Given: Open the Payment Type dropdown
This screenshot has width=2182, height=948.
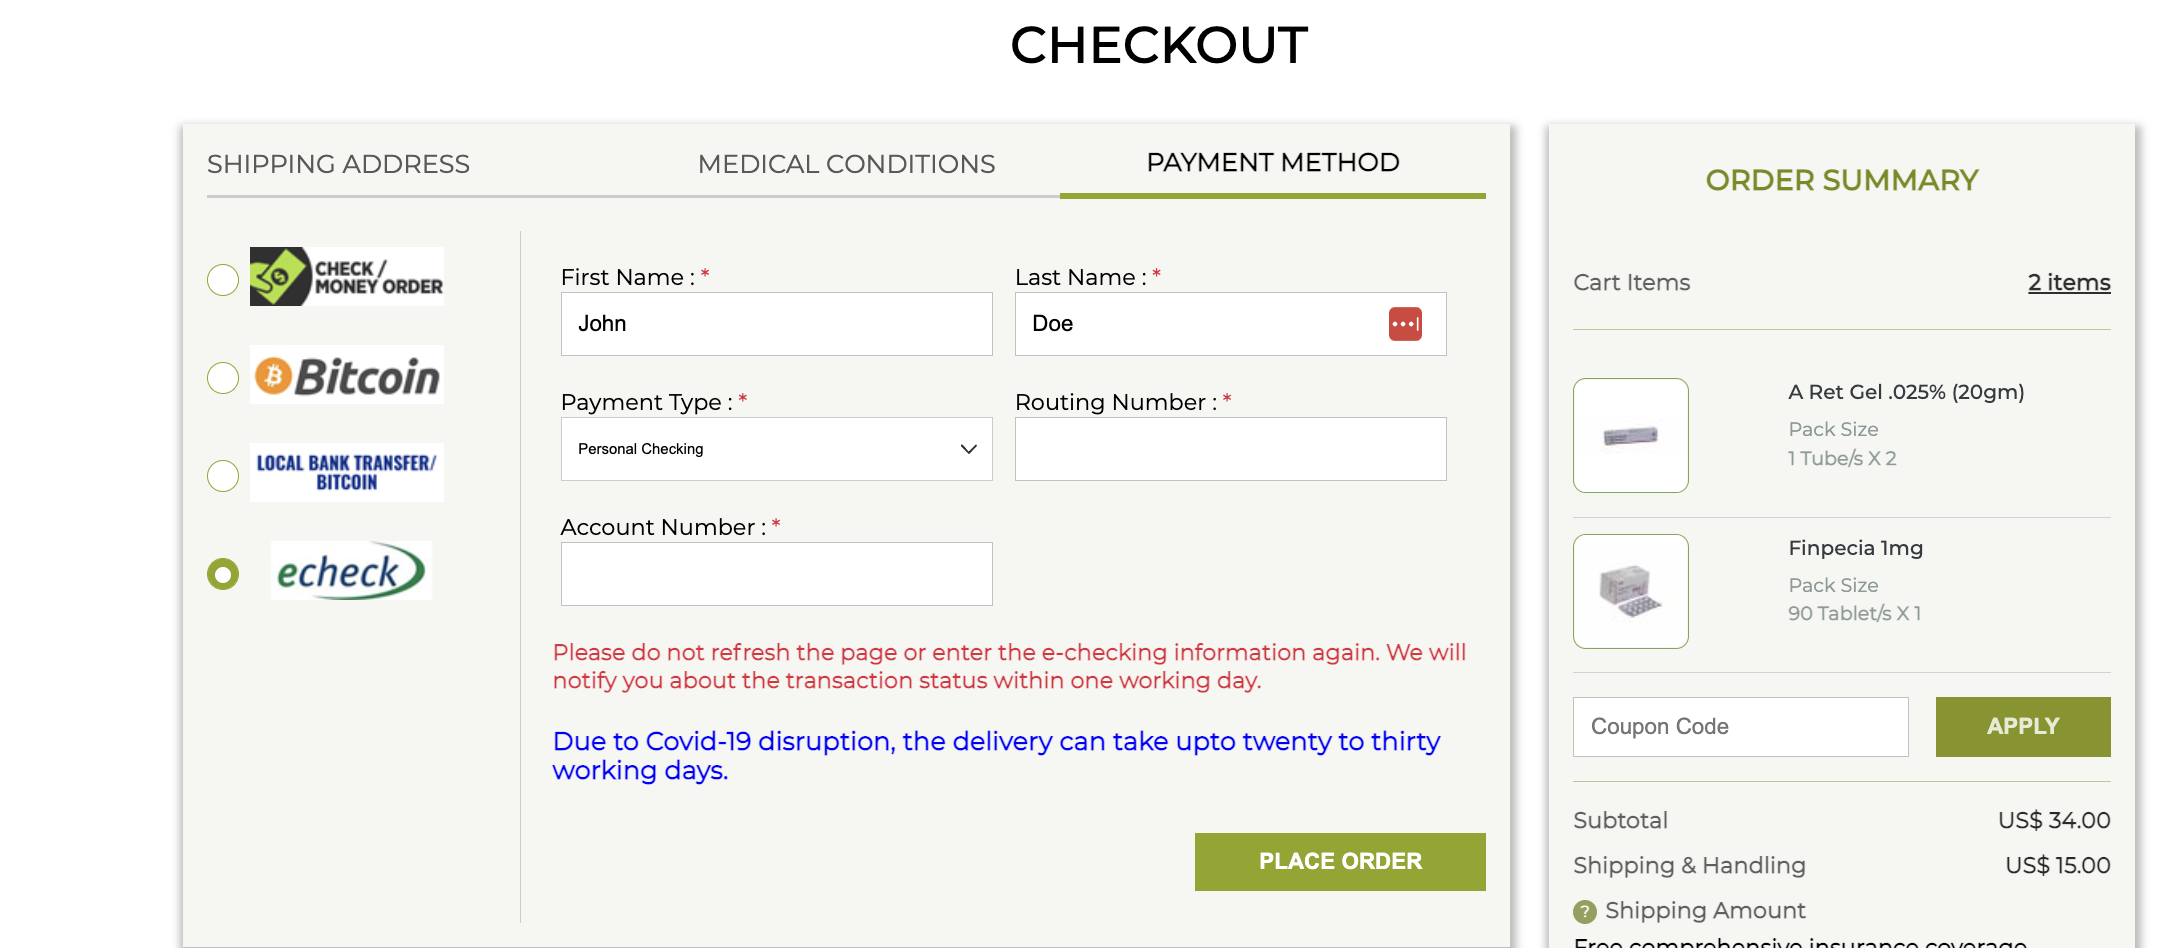Looking at the screenshot, I should (x=776, y=449).
